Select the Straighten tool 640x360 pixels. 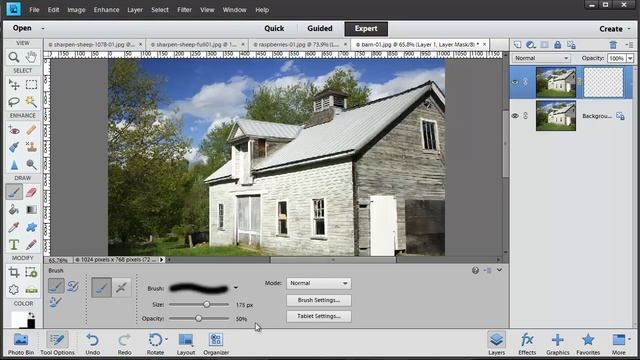click(x=31, y=290)
